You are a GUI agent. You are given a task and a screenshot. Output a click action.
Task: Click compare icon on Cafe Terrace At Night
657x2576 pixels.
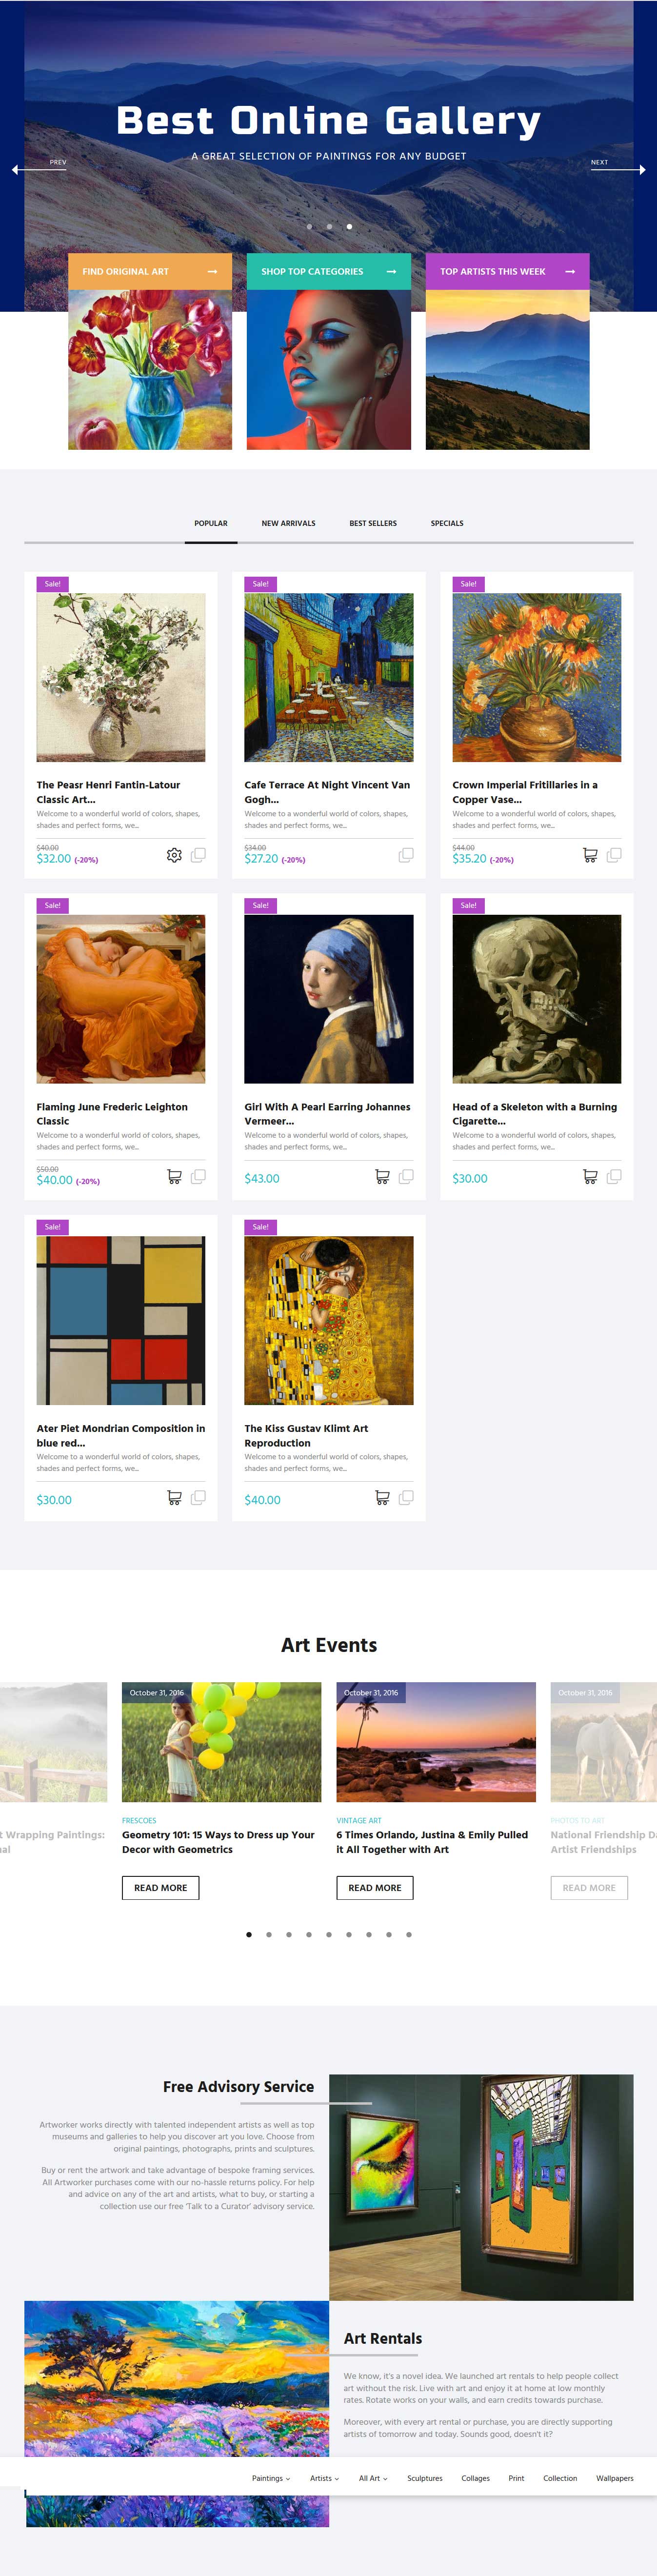point(406,855)
